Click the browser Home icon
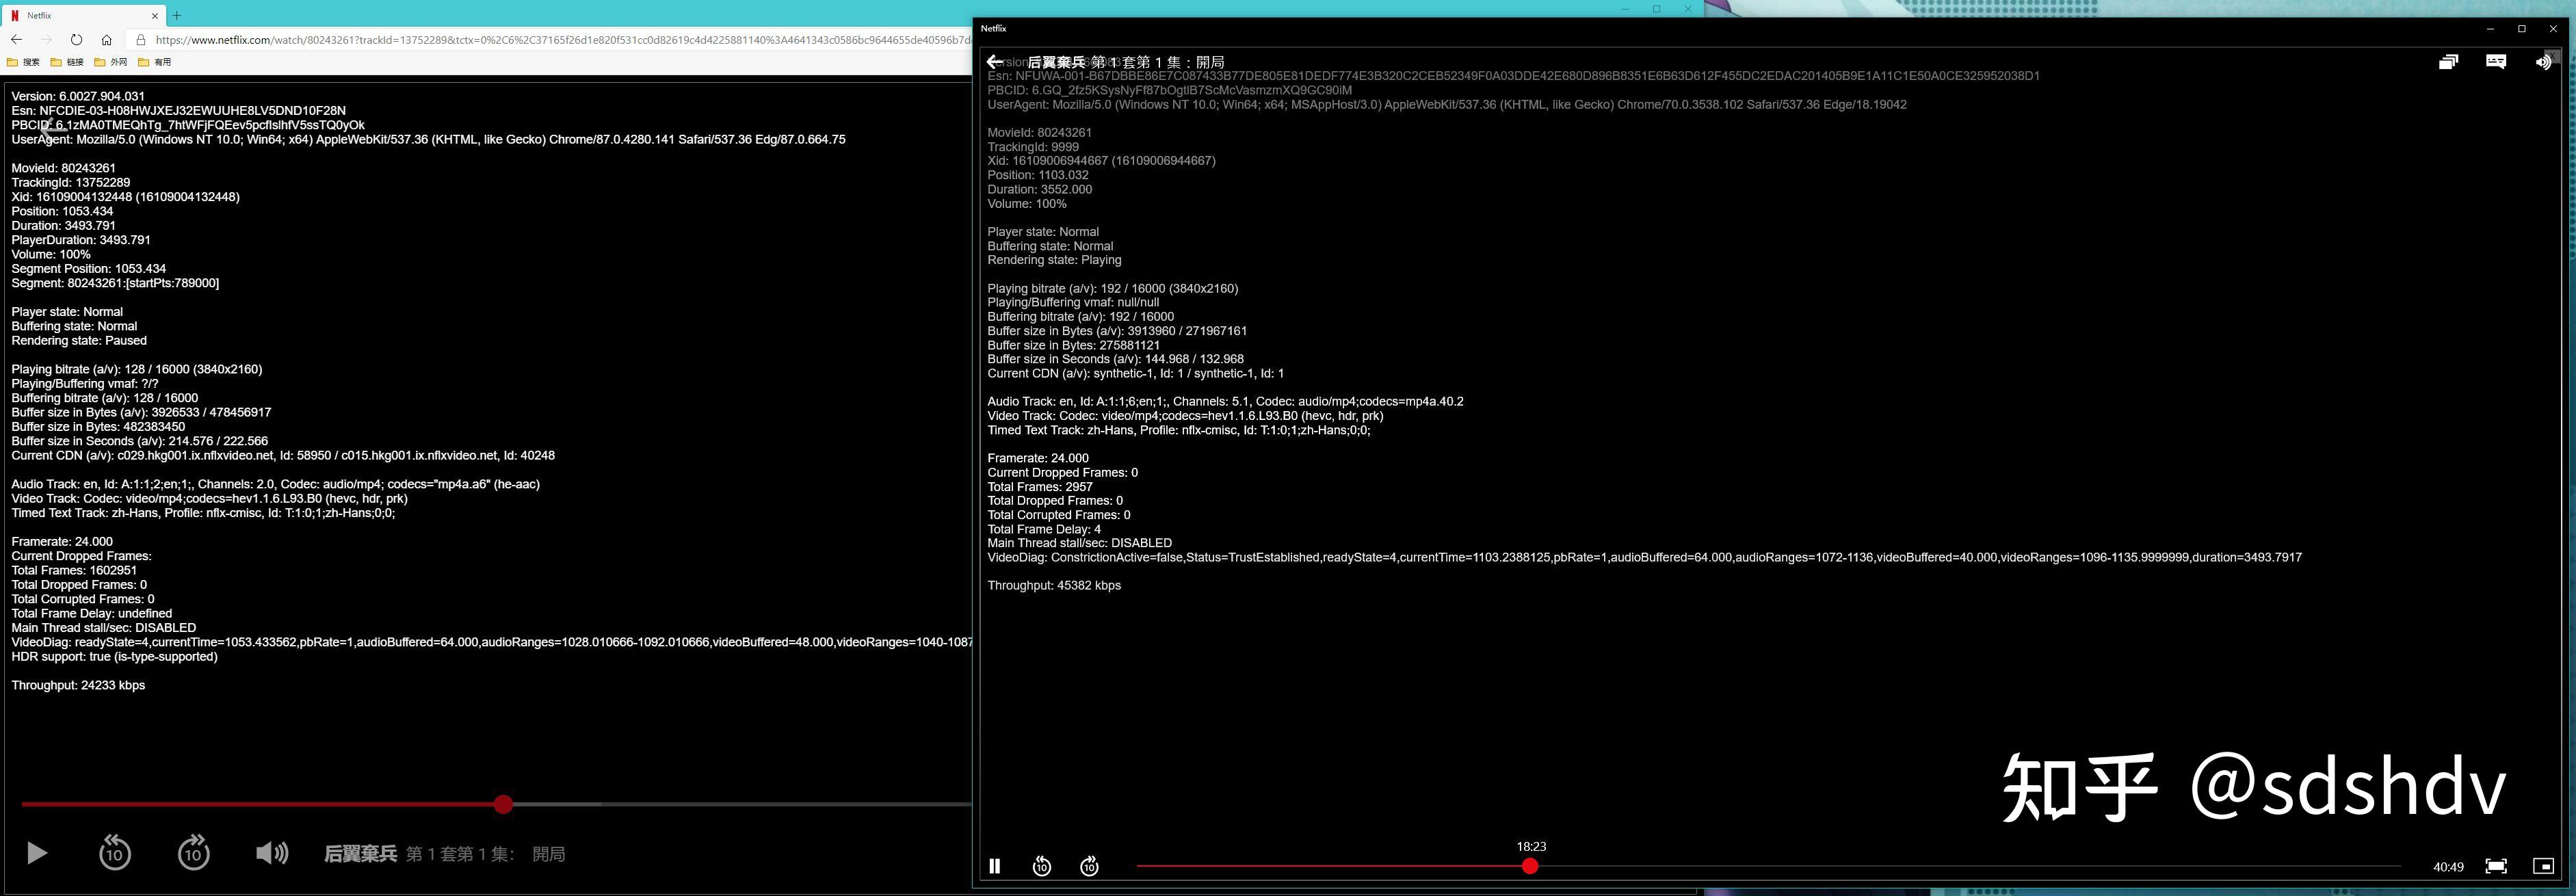Viewport: 2576px width, 896px height. pos(106,40)
